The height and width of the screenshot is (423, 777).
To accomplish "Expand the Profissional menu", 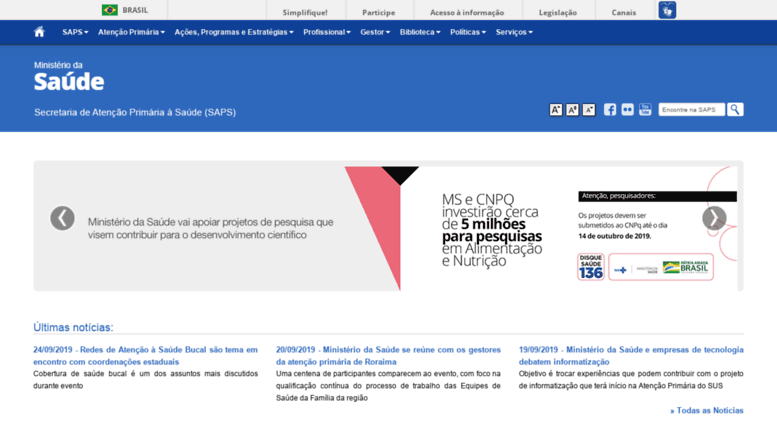I will (327, 32).
